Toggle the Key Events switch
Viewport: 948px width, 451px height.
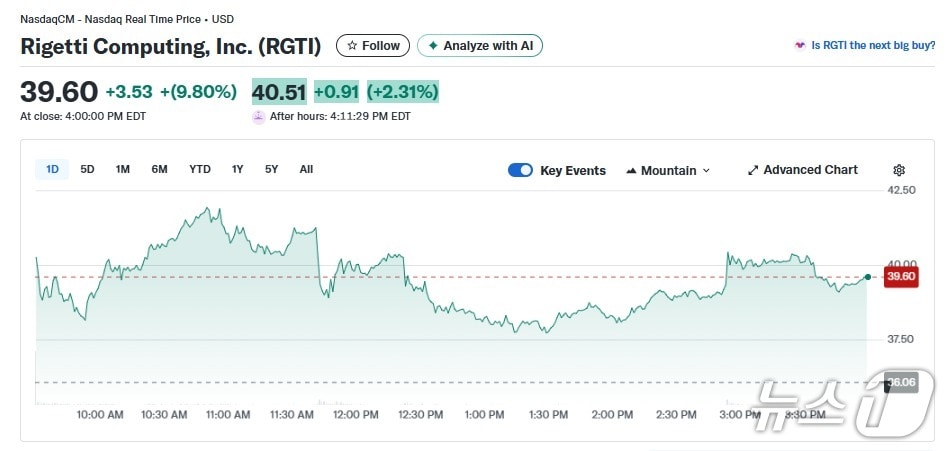pos(520,170)
